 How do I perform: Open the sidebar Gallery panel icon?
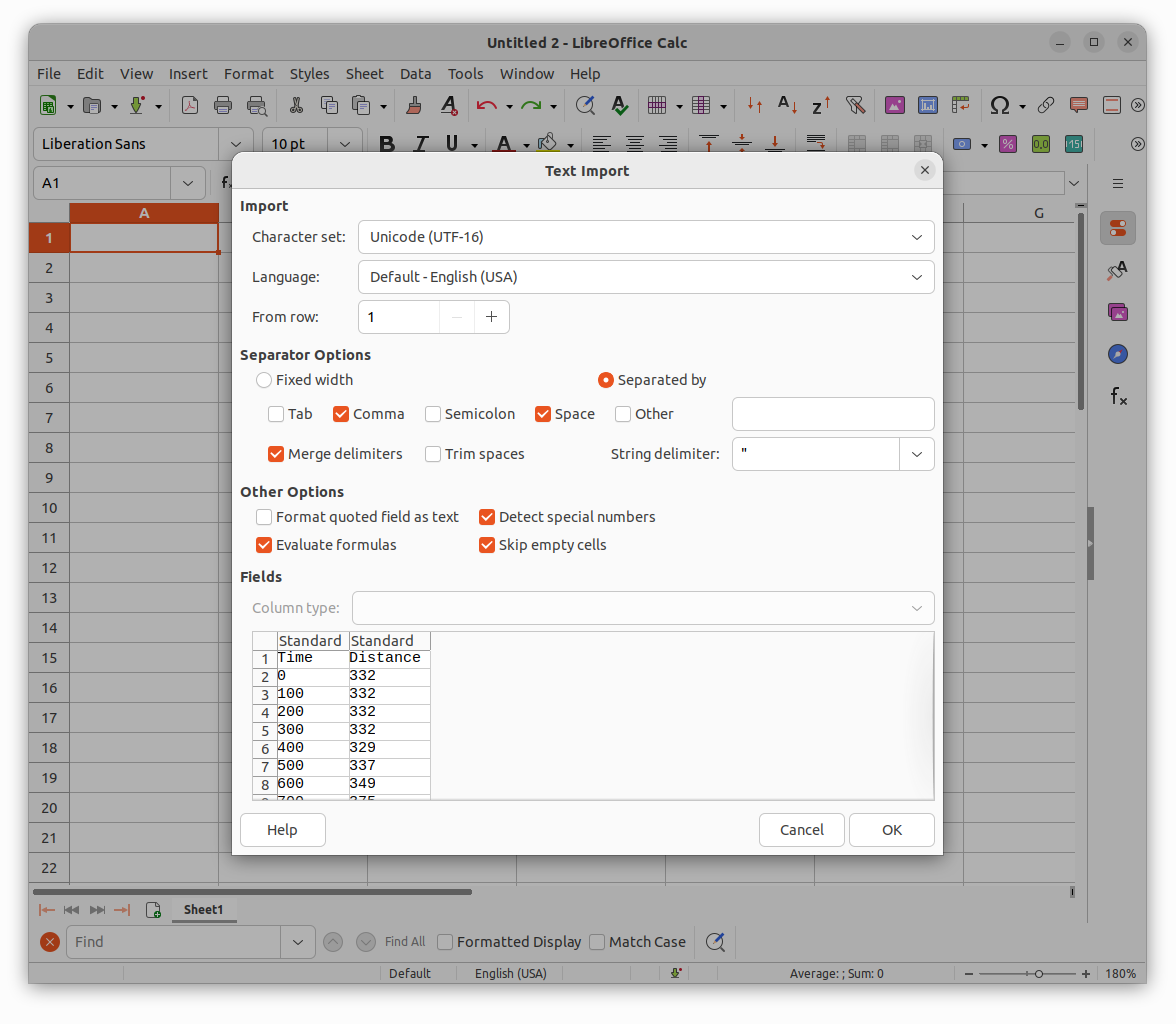[1118, 312]
